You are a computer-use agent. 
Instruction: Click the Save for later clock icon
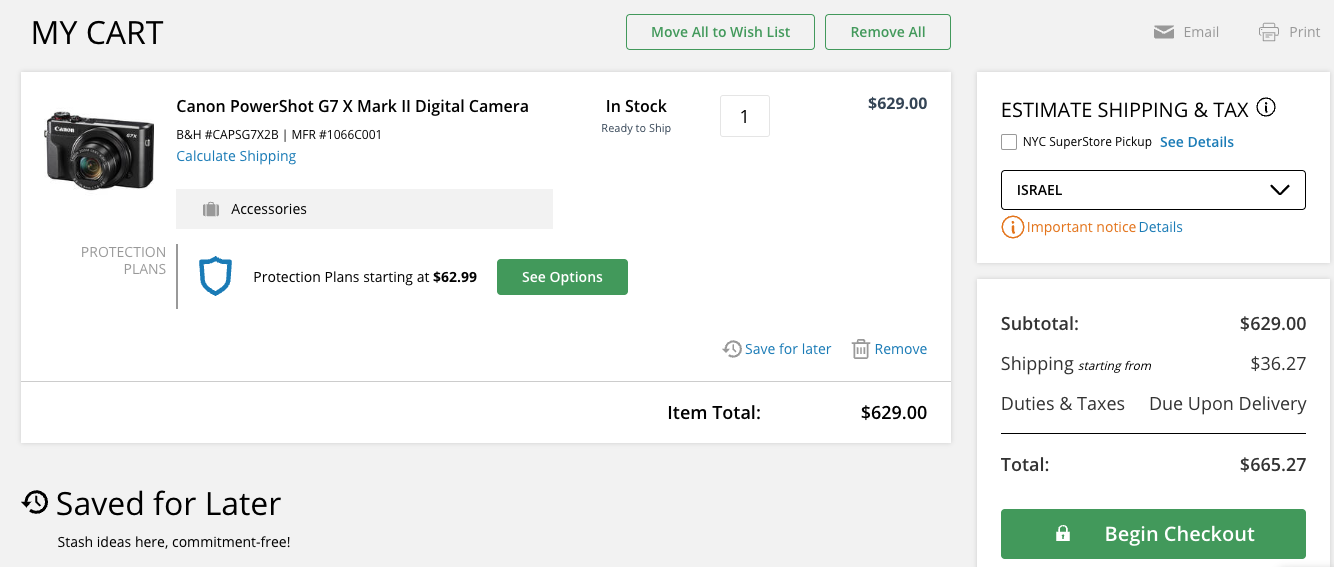pos(732,349)
